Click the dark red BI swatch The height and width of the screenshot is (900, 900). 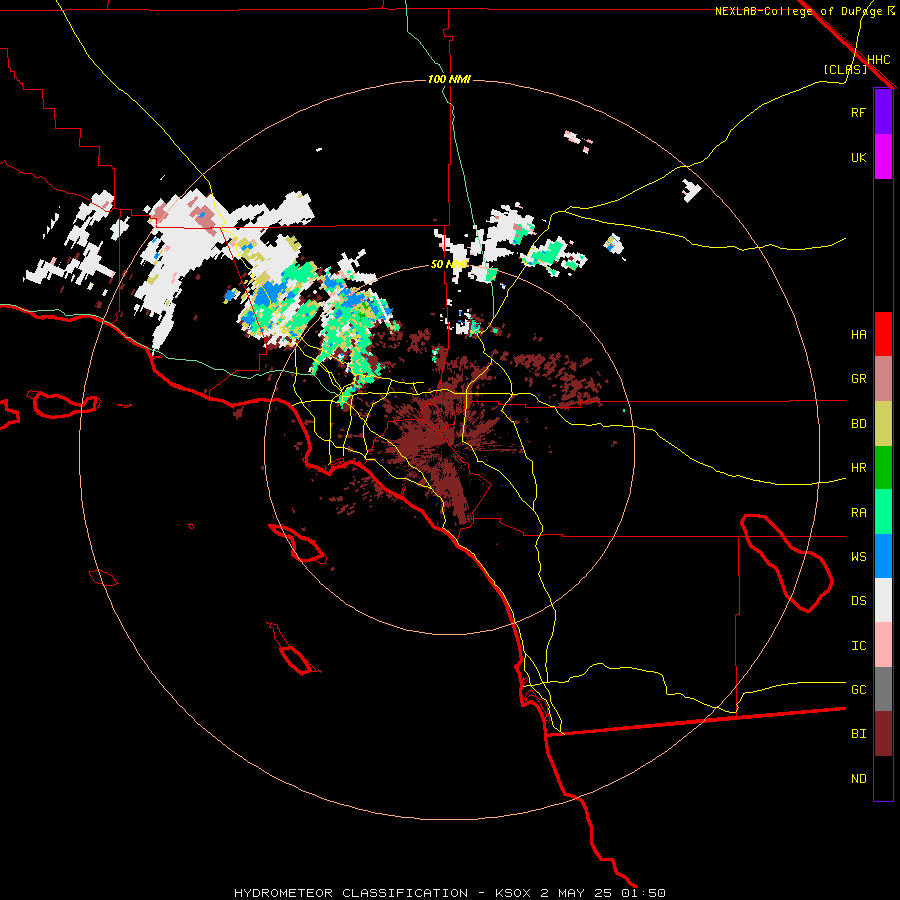[x=883, y=734]
